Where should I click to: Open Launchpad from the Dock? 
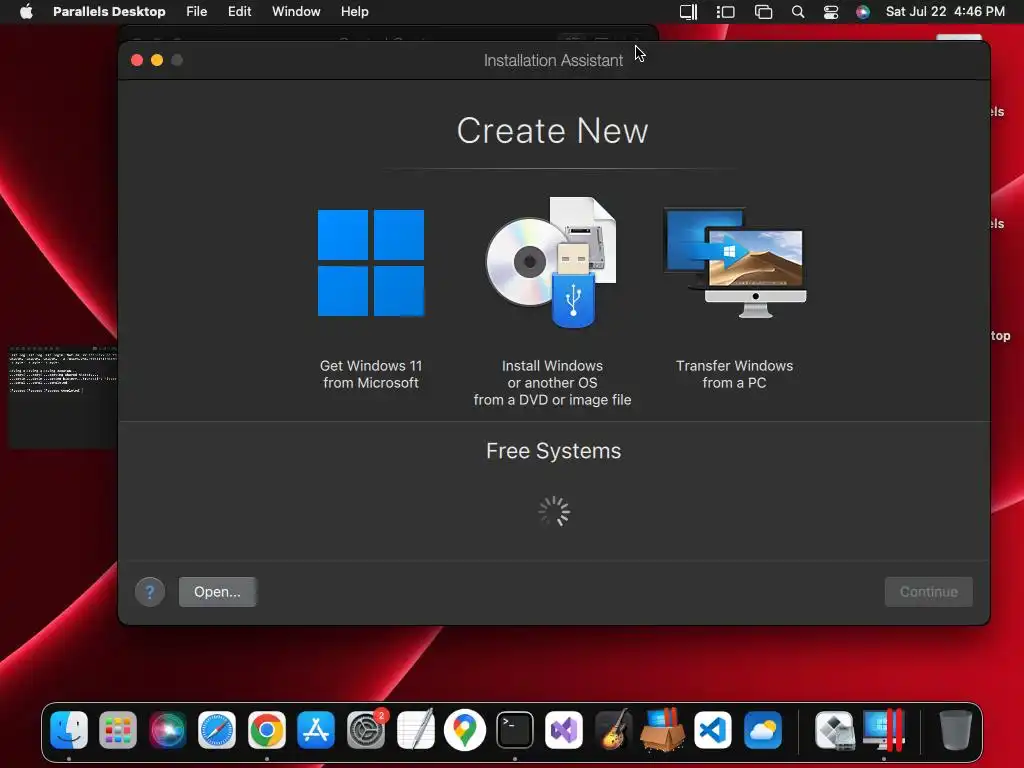tap(118, 729)
